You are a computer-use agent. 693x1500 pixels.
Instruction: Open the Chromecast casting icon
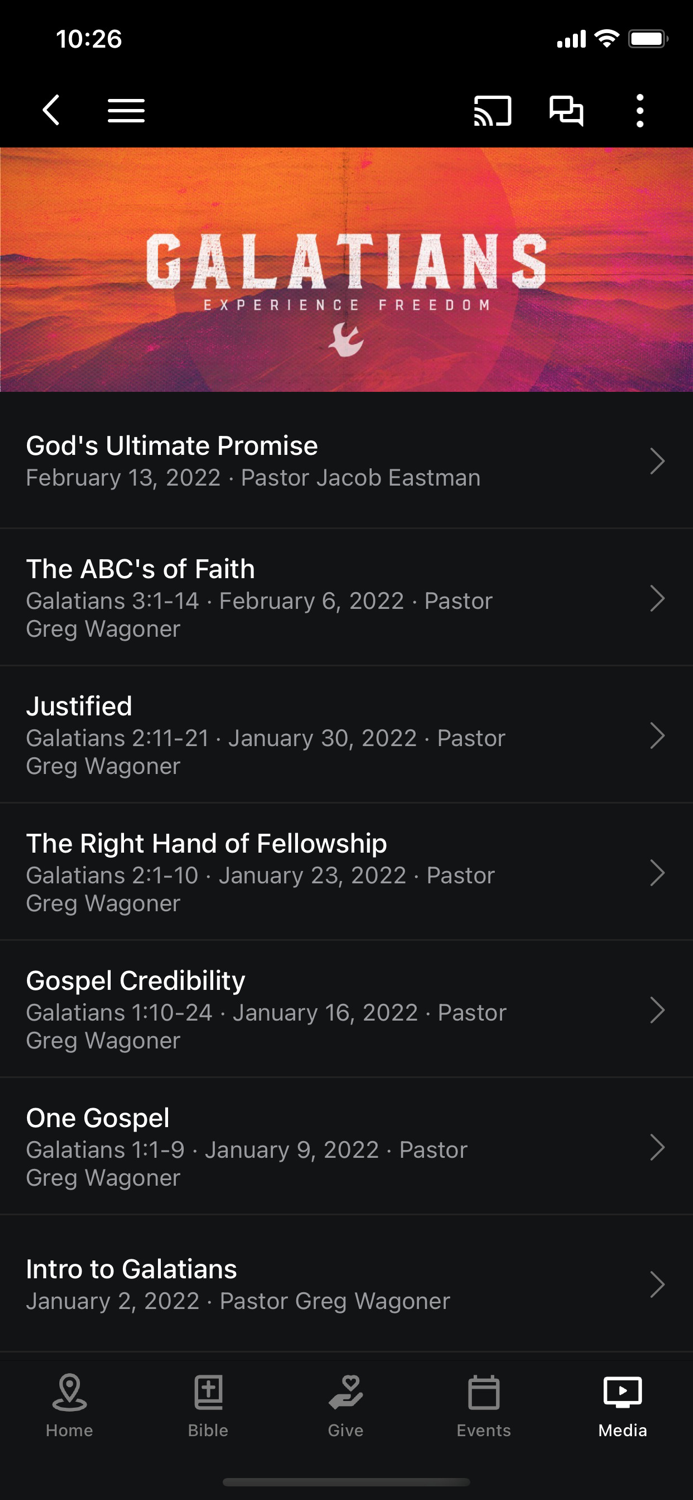[x=492, y=111]
